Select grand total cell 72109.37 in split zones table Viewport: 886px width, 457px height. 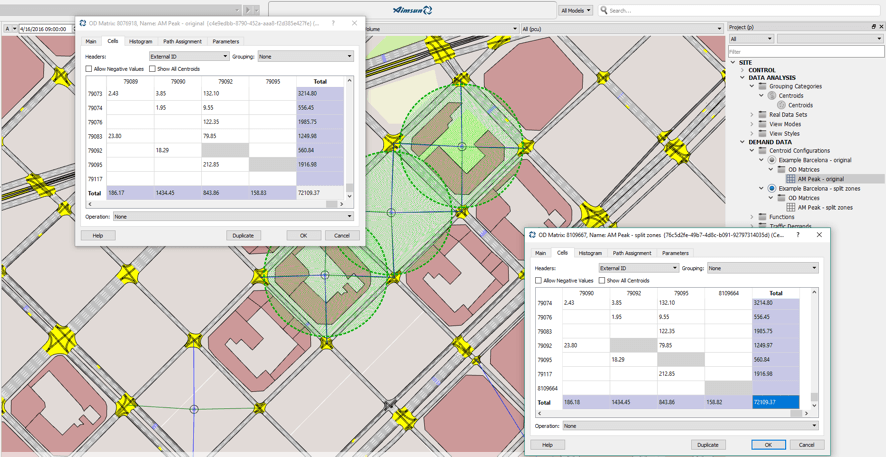coord(776,402)
